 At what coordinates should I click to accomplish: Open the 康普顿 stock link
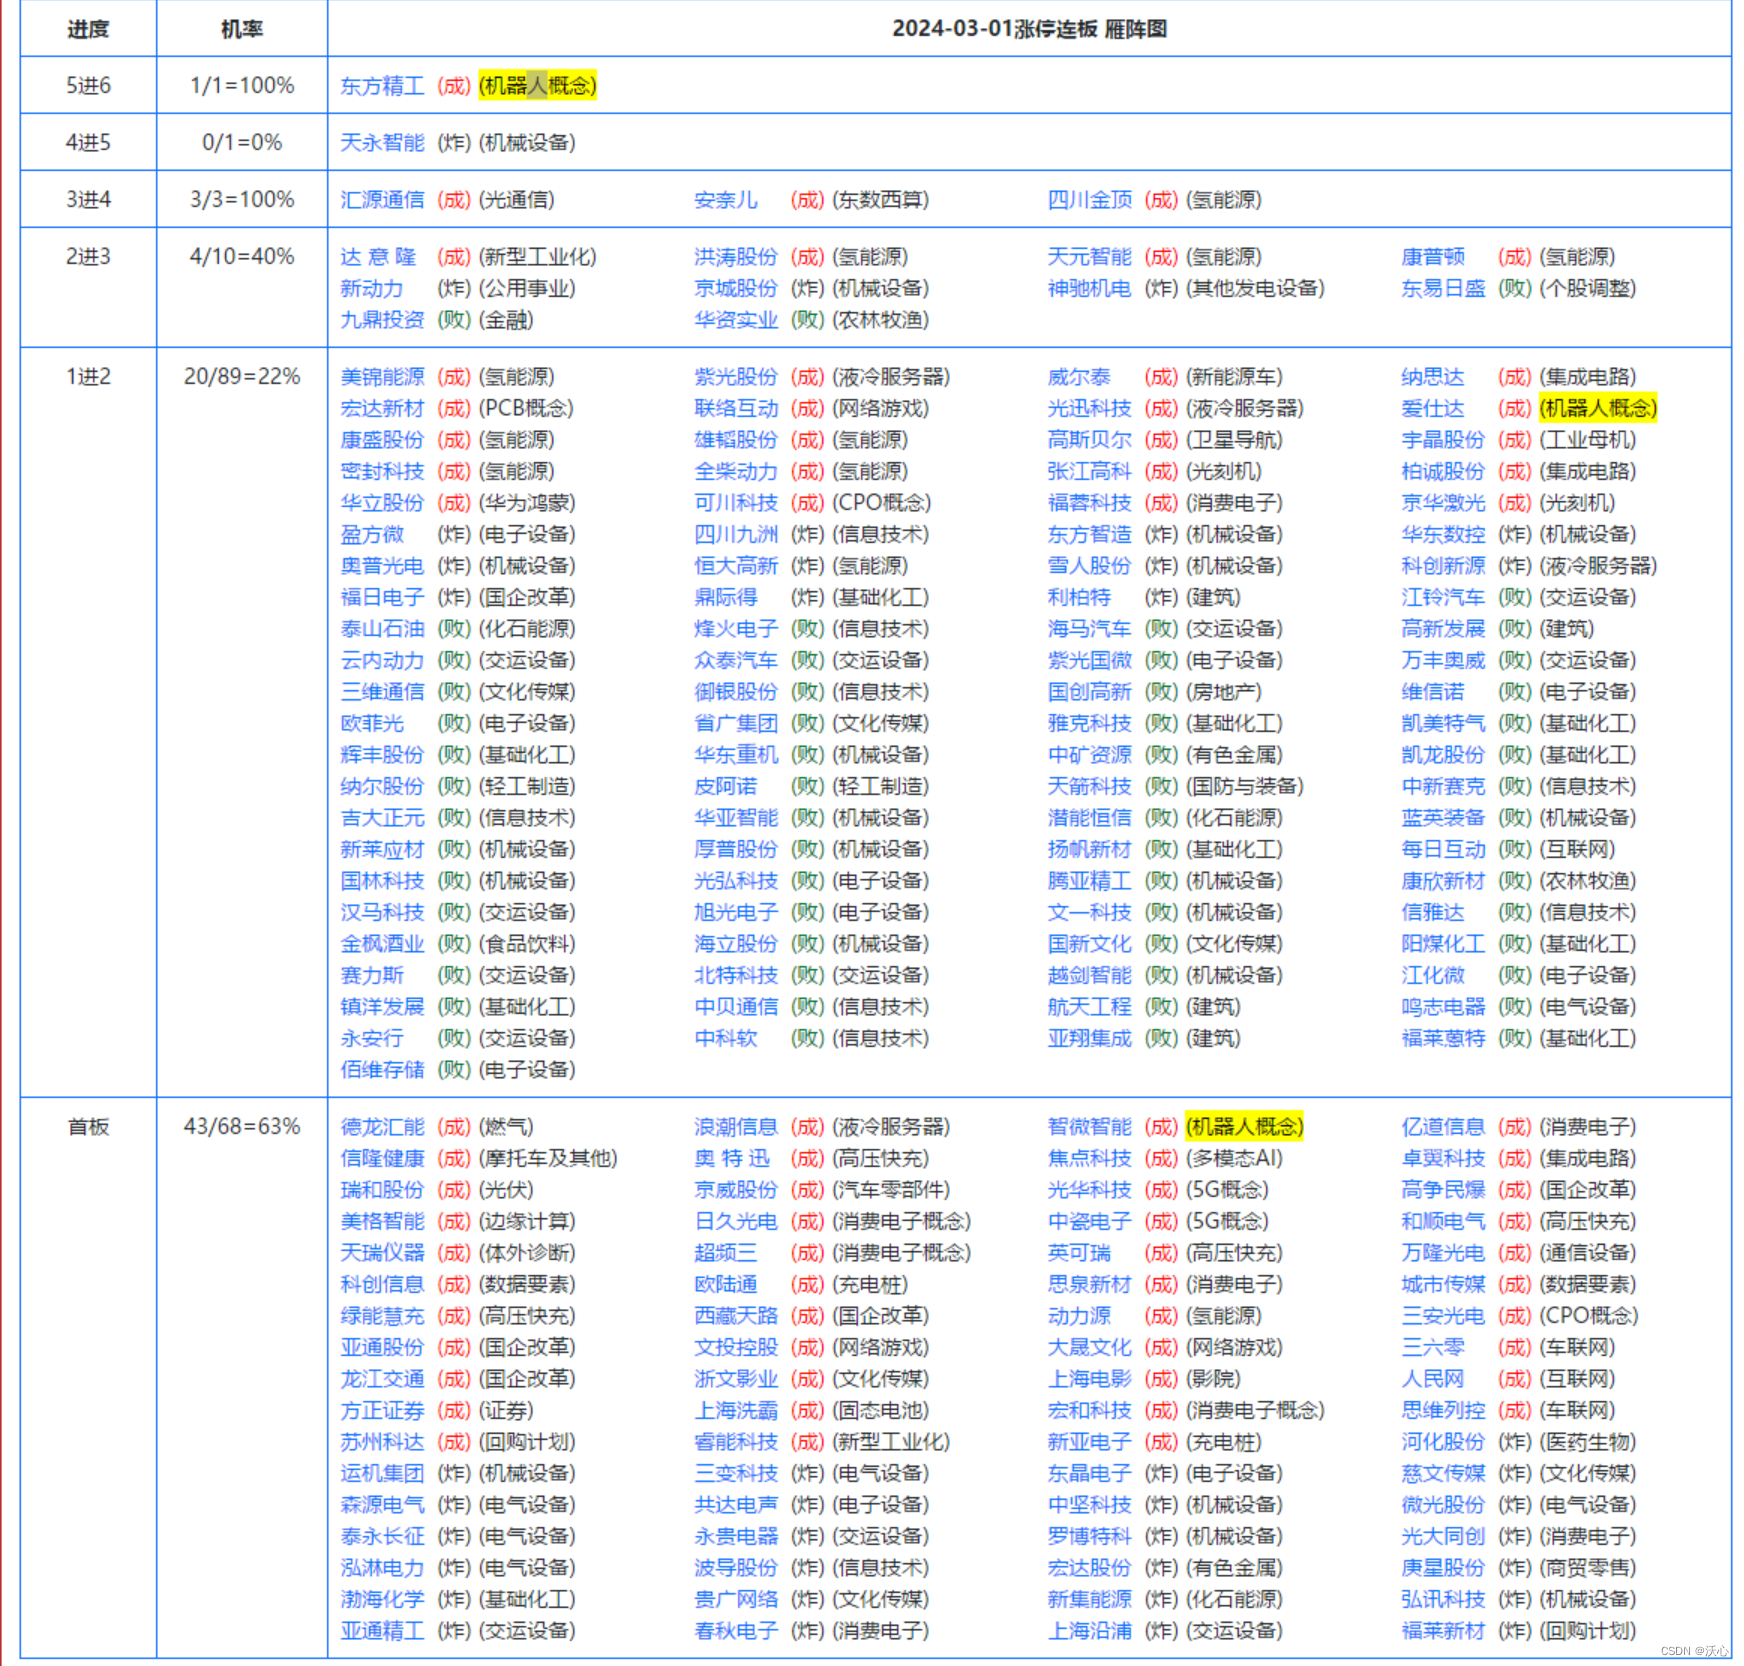(x=1433, y=257)
